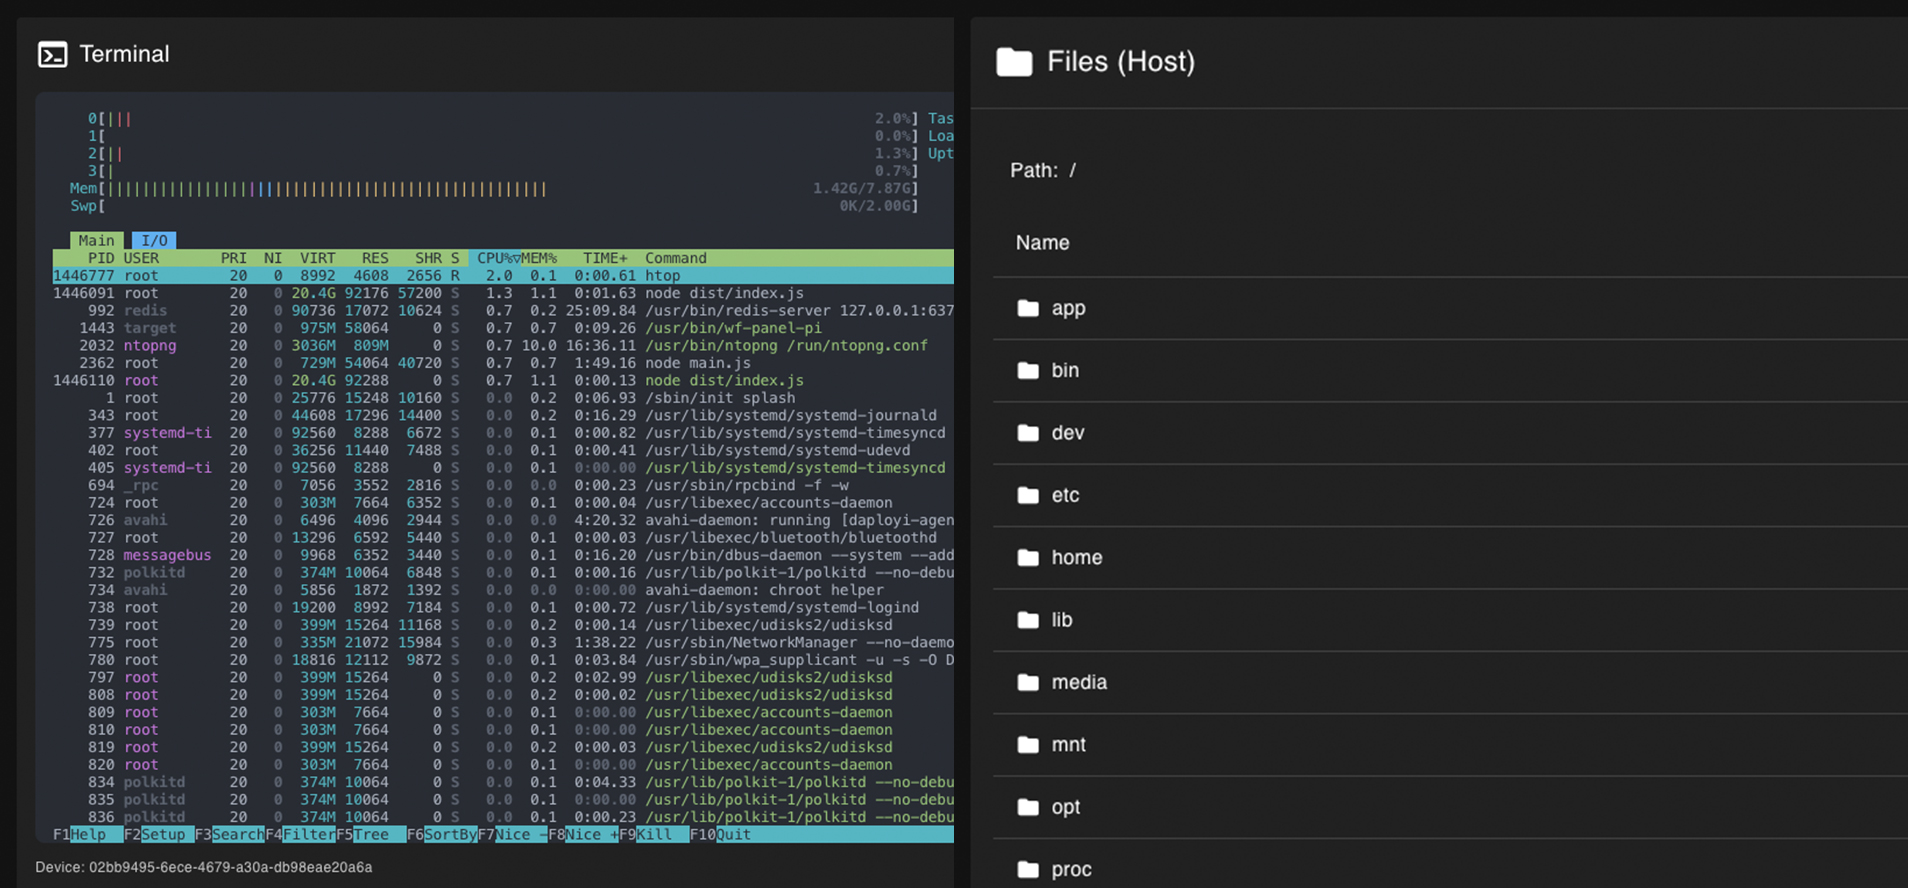Select the node main.js process row
This screenshot has width=1908, height=888.
pyautogui.click(x=503, y=363)
